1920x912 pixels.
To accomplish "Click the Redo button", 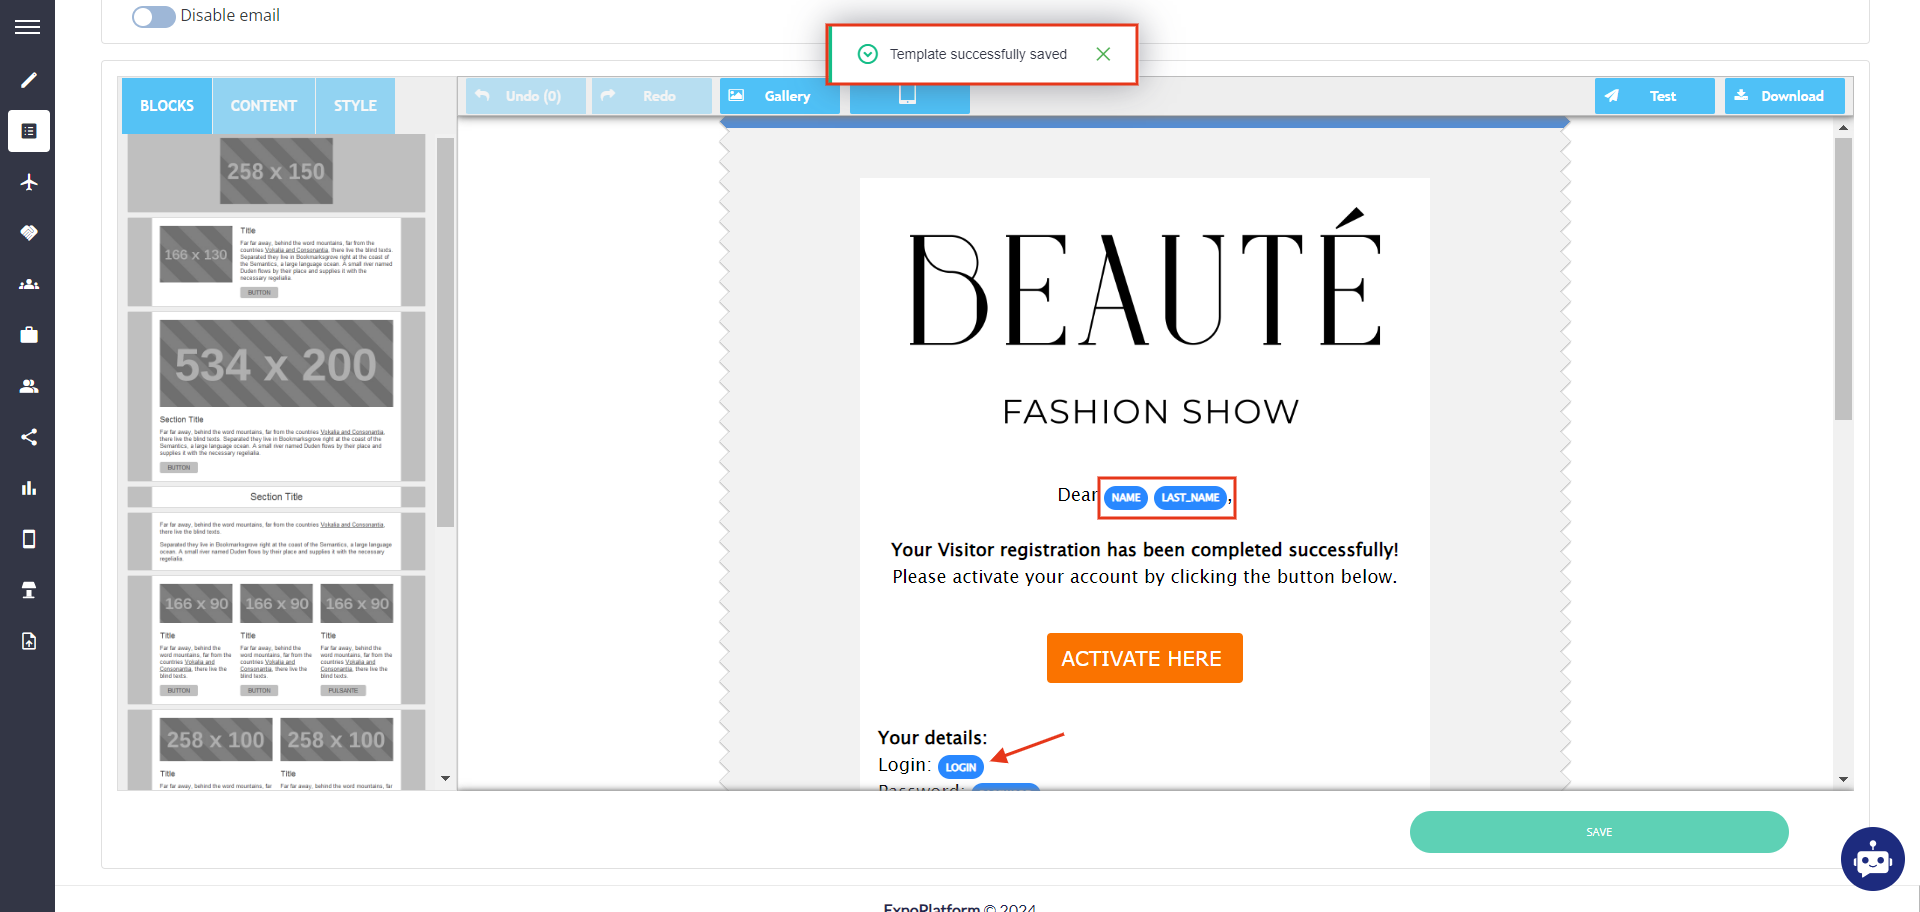I will [x=651, y=96].
